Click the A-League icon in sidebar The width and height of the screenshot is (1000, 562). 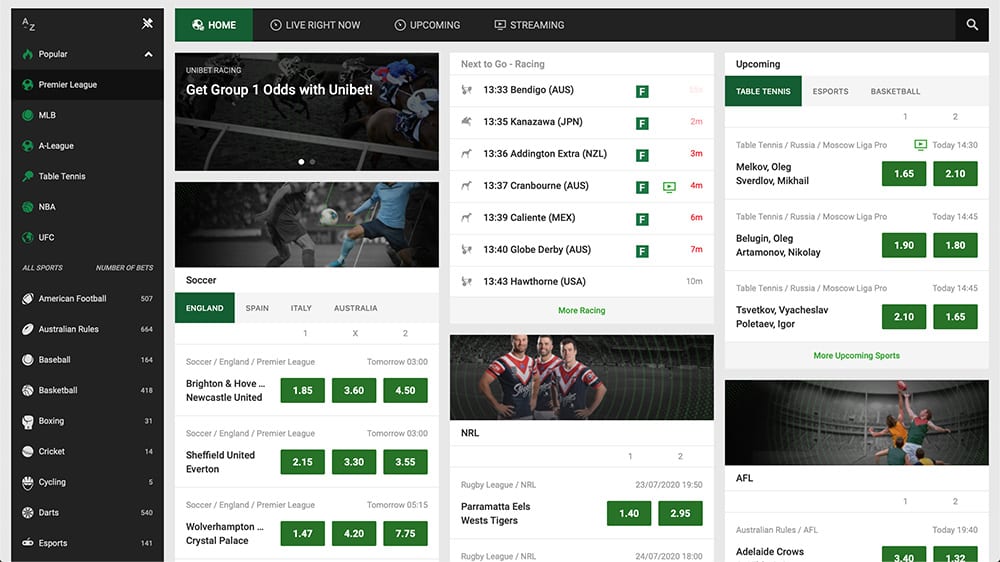tap(27, 146)
